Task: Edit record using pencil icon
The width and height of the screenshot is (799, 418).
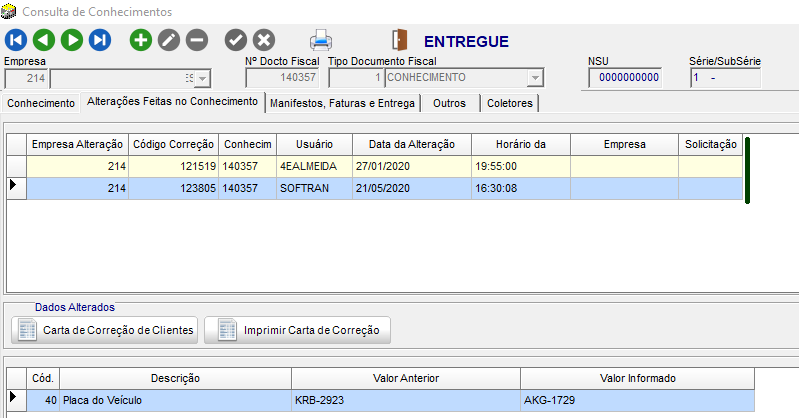Action: coord(169,40)
